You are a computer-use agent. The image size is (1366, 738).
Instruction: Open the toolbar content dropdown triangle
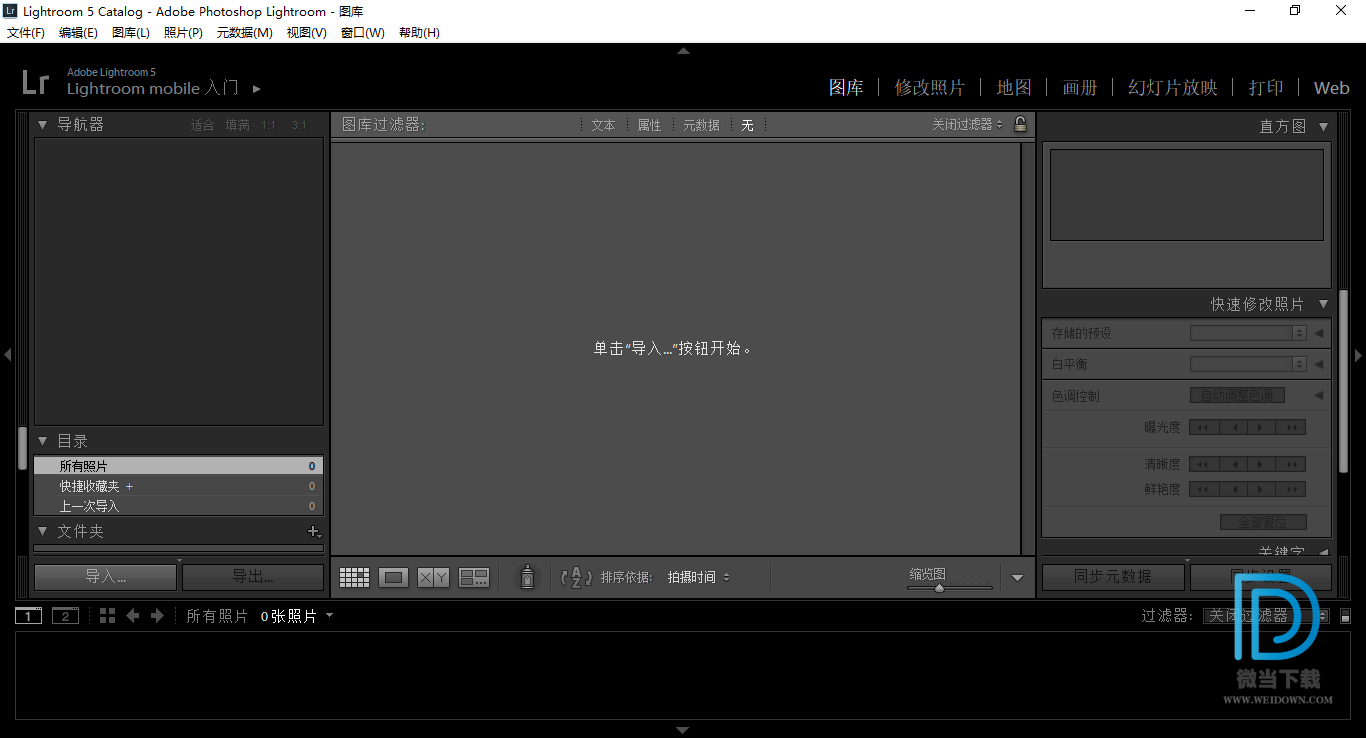1017,577
